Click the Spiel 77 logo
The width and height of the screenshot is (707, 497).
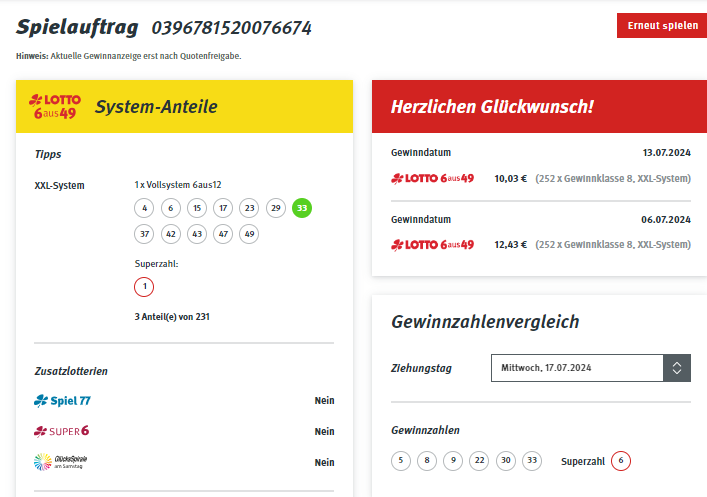62,400
